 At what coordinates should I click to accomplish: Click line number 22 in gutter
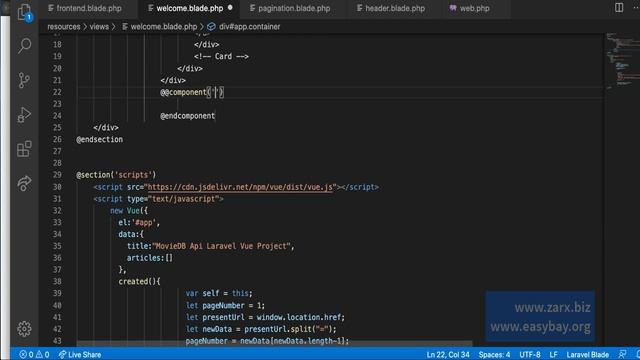coord(57,92)
